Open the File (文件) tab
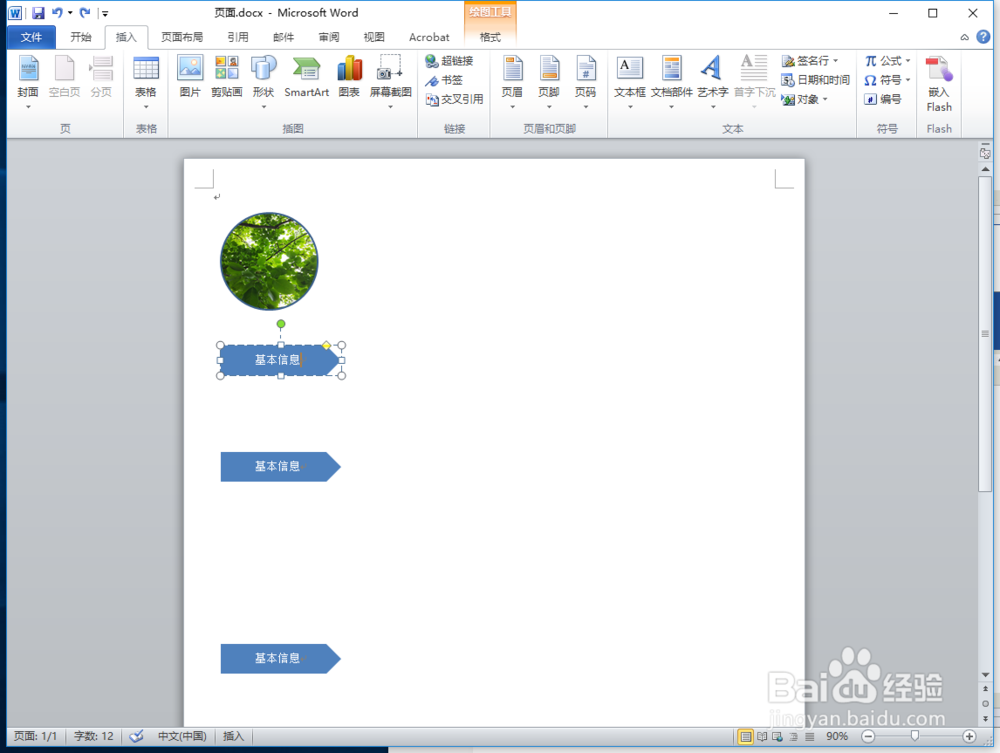 coord(31,37)
